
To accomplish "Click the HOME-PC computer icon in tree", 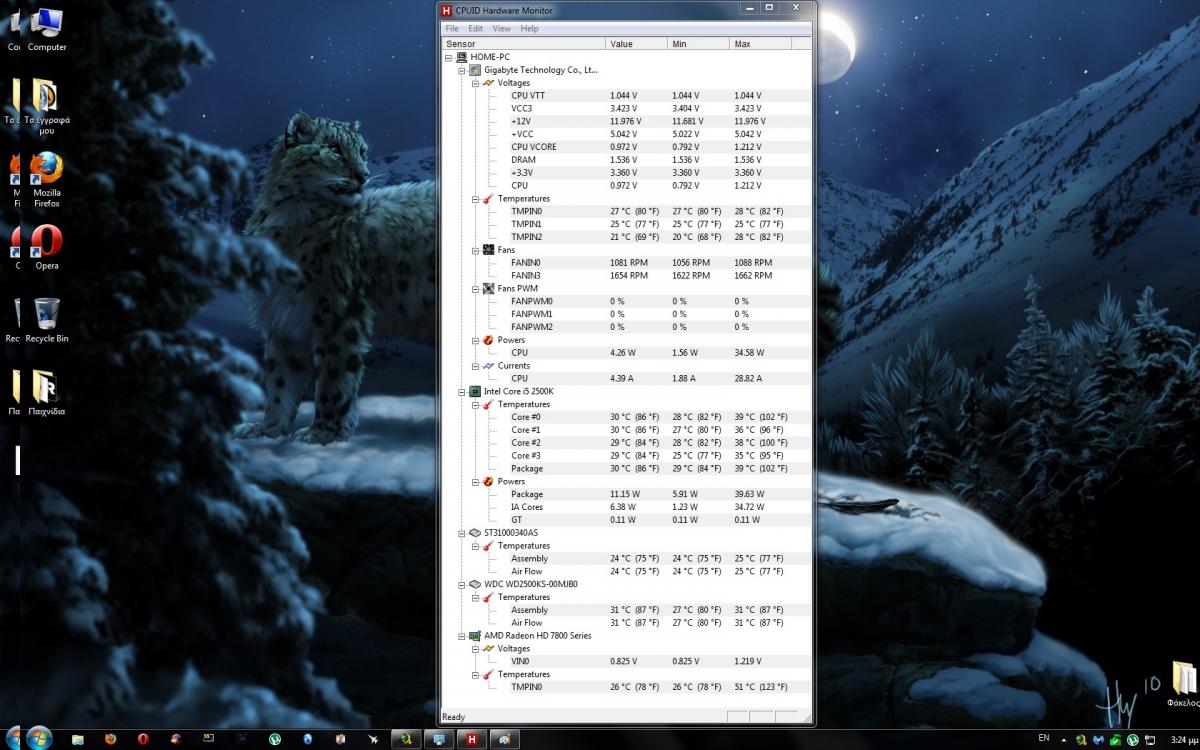I will (x=461, y=57).
